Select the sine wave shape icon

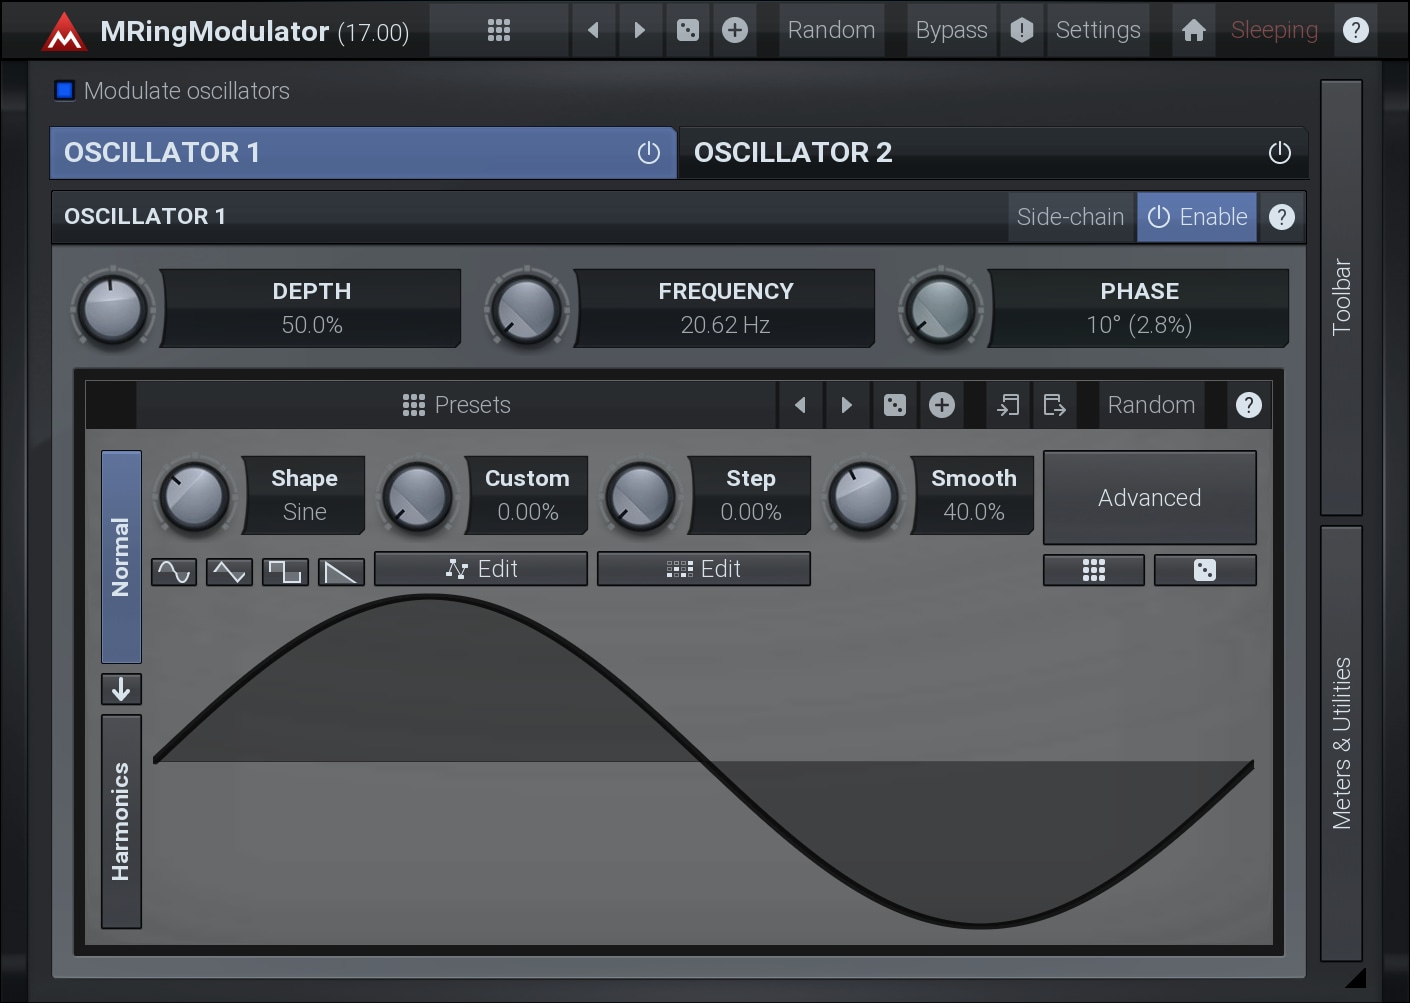tap(174, 571)
